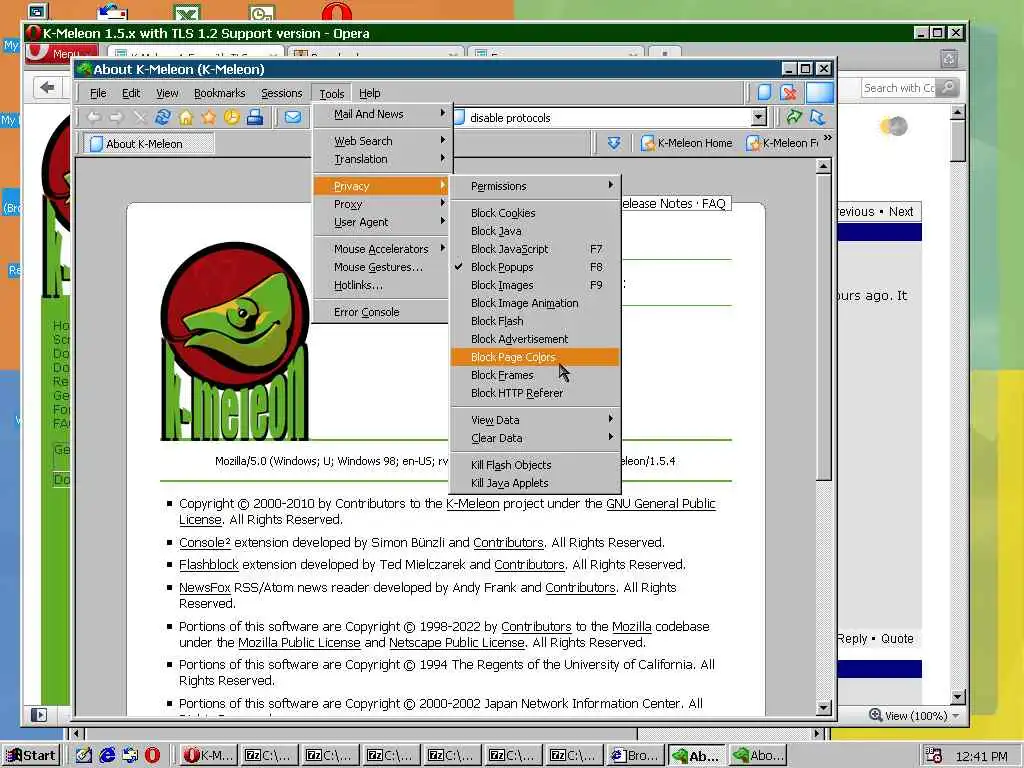Click the green Go arrow icon
This screenshot has height=768, width=1024.
tap(793, 117)
